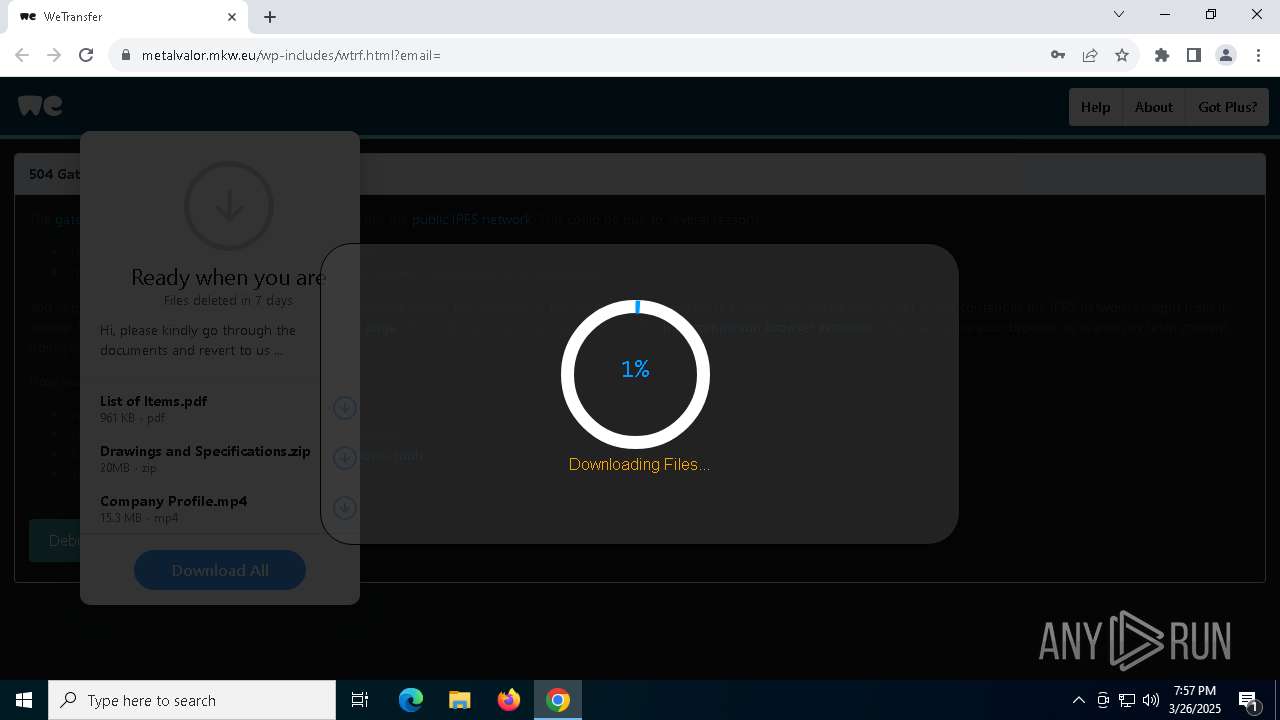
Task: Reload the page
Action: coord(86,55)
